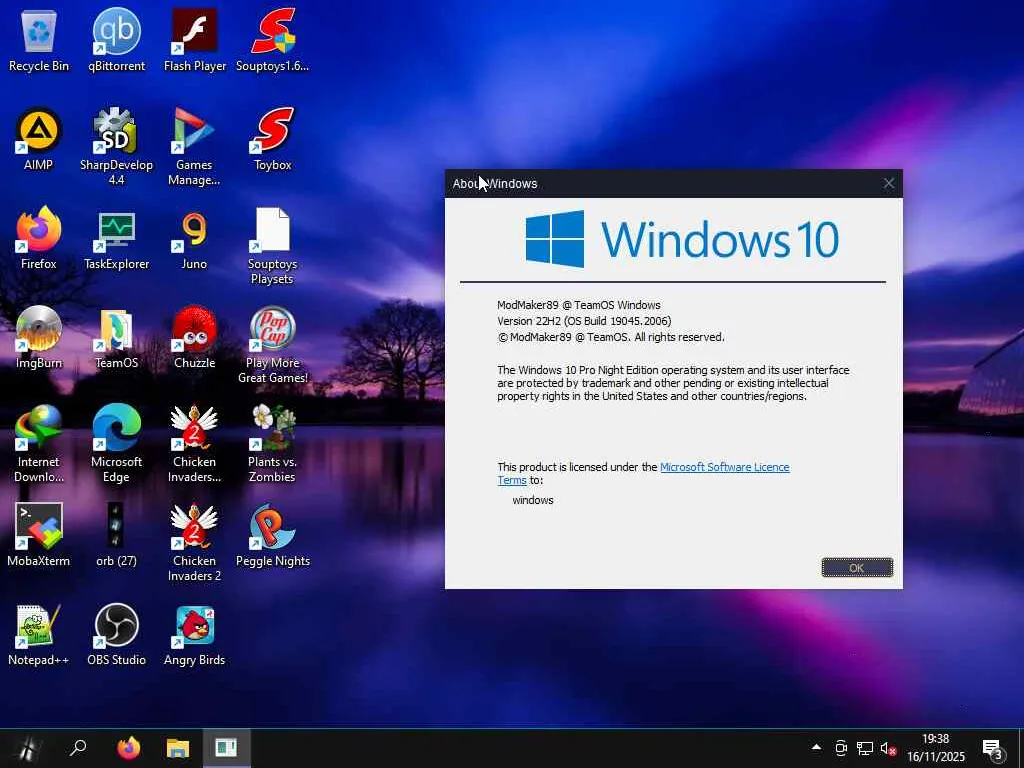The height and width of the screenshot is (768, 1024).
Task: Select the Chuzzle game icon
Action: click(194, 337)
